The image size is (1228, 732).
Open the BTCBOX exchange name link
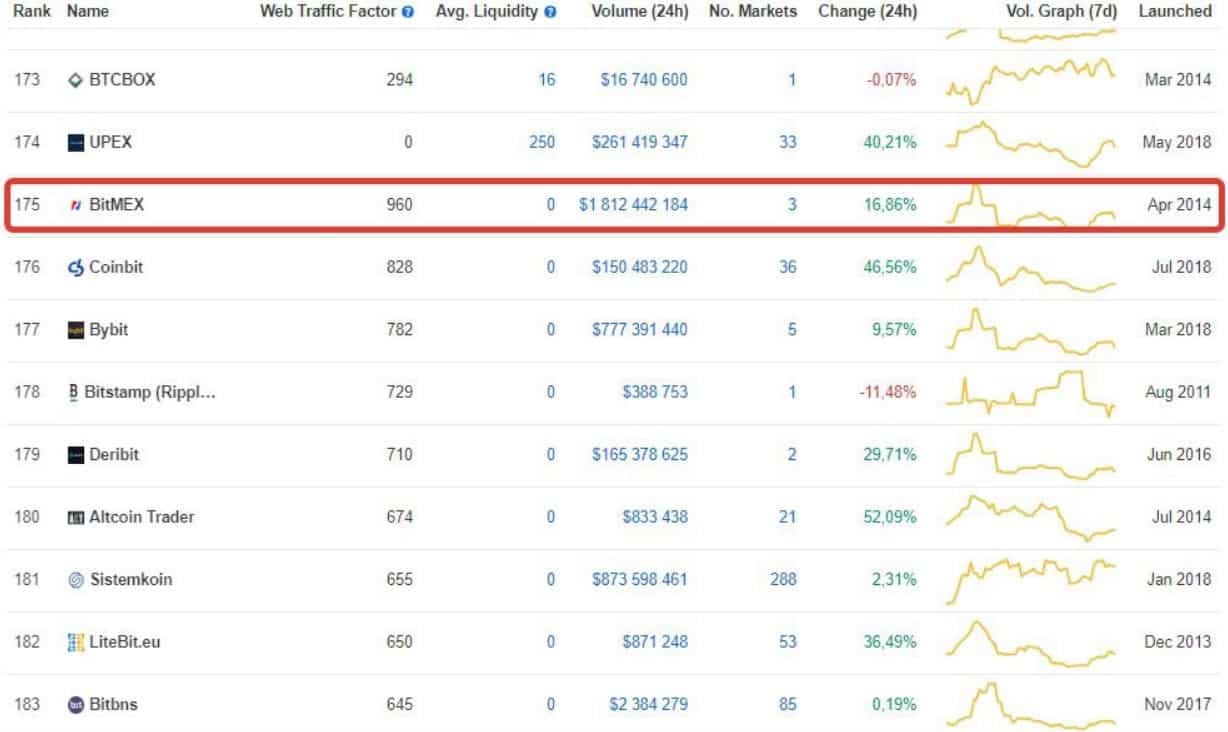point(122,80)
